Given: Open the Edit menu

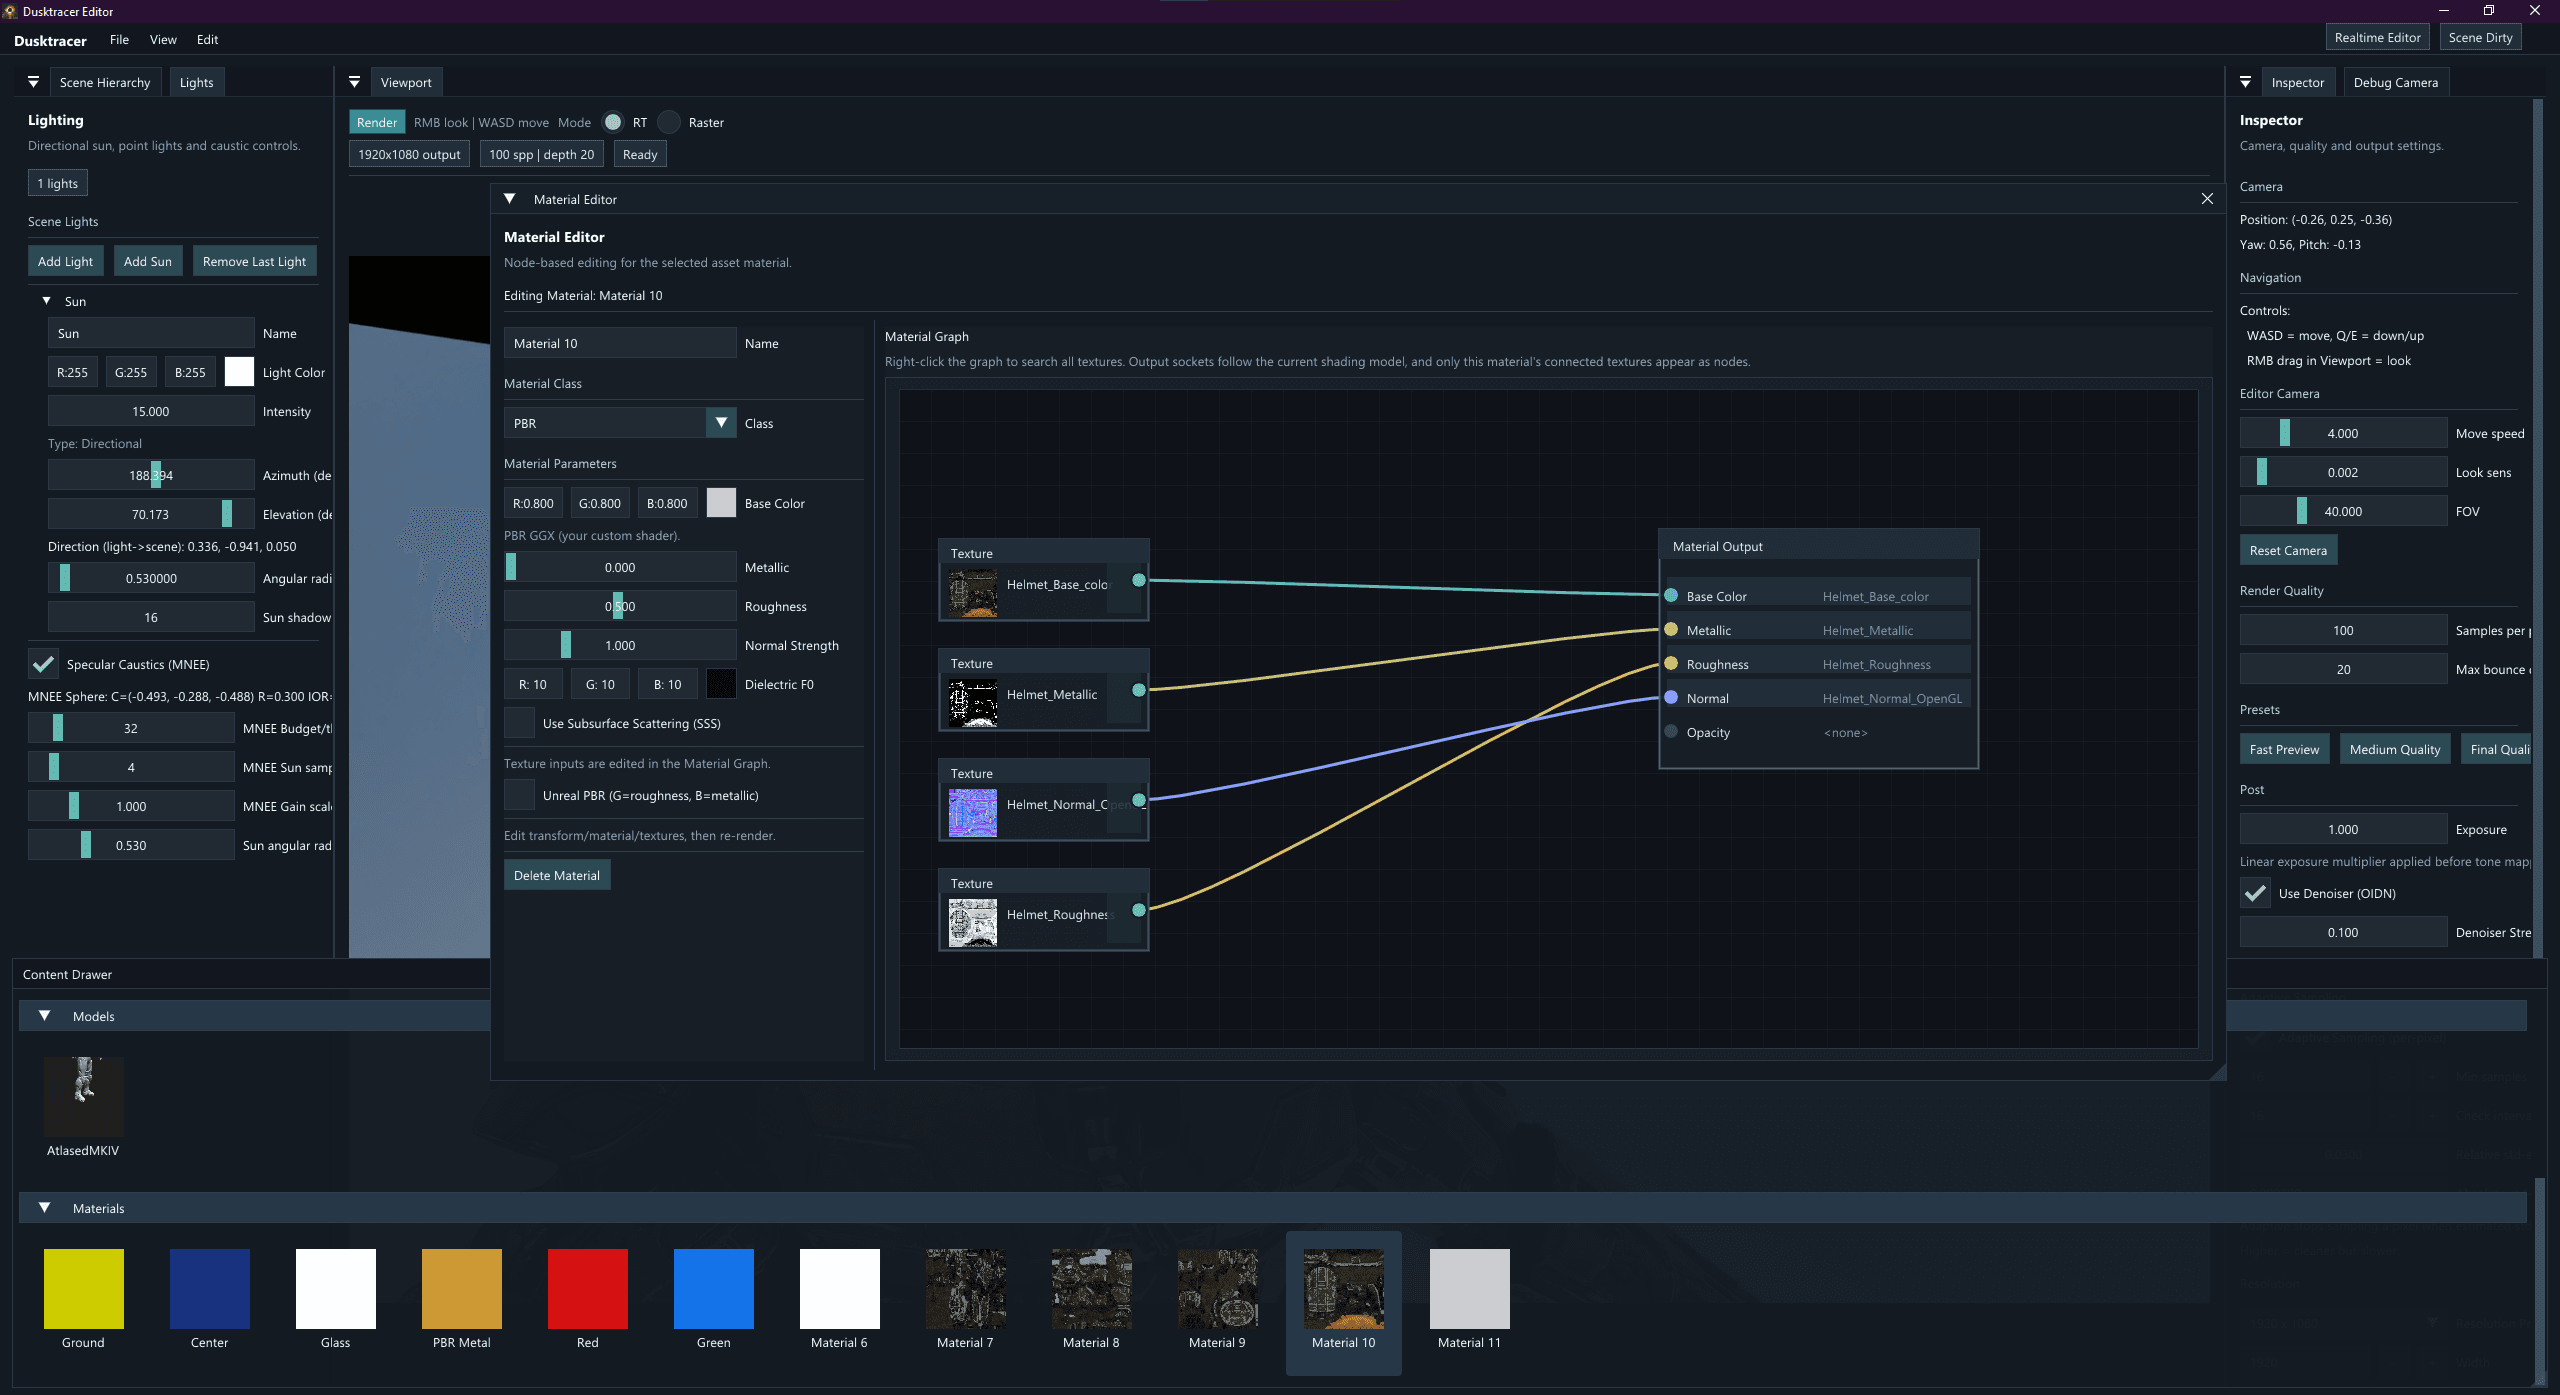Looking at the screenshot, I should pyautogui.click(x=207, y=40).
